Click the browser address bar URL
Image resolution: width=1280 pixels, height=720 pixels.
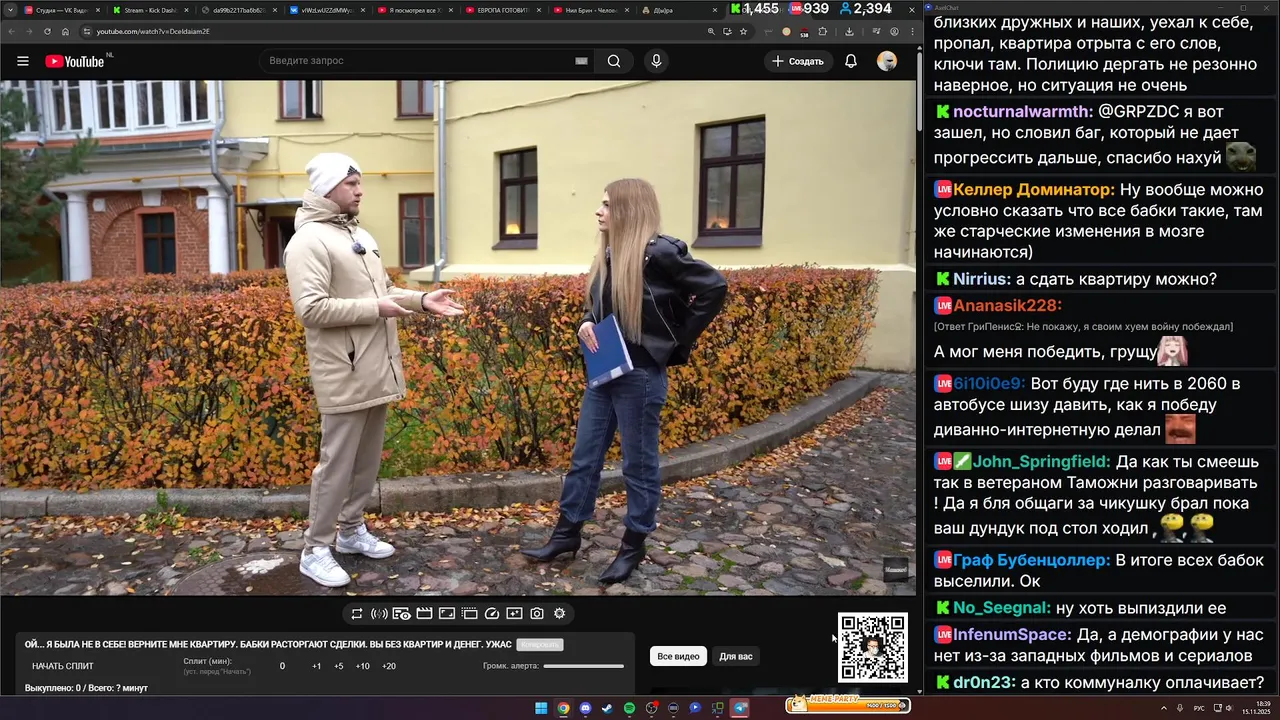click(x=153, y=31)
